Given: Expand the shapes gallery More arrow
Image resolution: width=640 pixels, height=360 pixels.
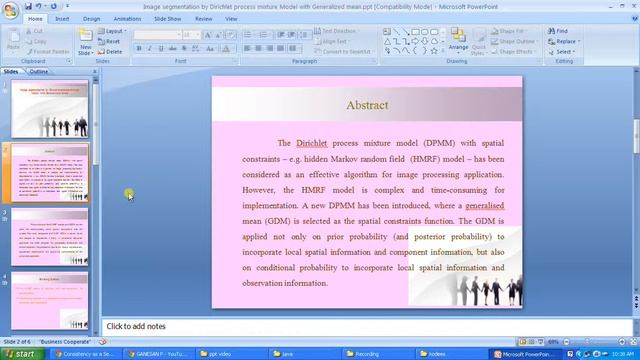Looking at the screenshot, I should [x=443, y=51].
